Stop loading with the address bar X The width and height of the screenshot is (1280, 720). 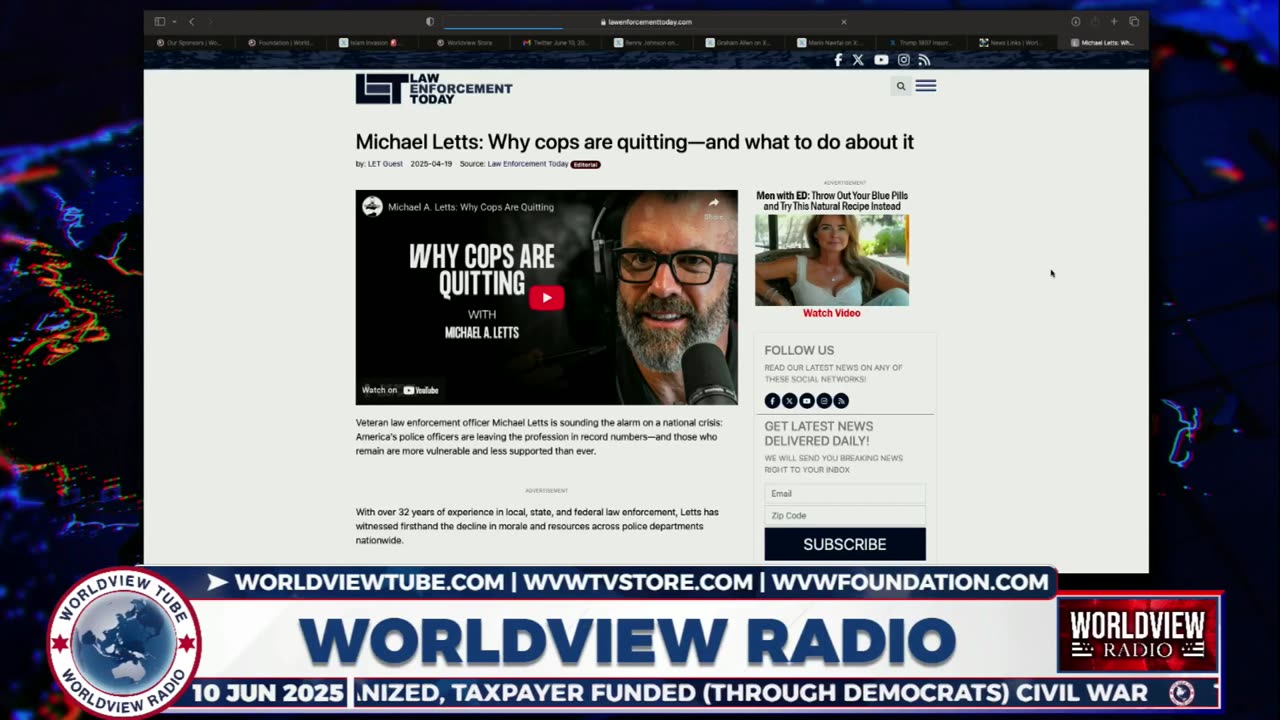[x=843, y=21]
